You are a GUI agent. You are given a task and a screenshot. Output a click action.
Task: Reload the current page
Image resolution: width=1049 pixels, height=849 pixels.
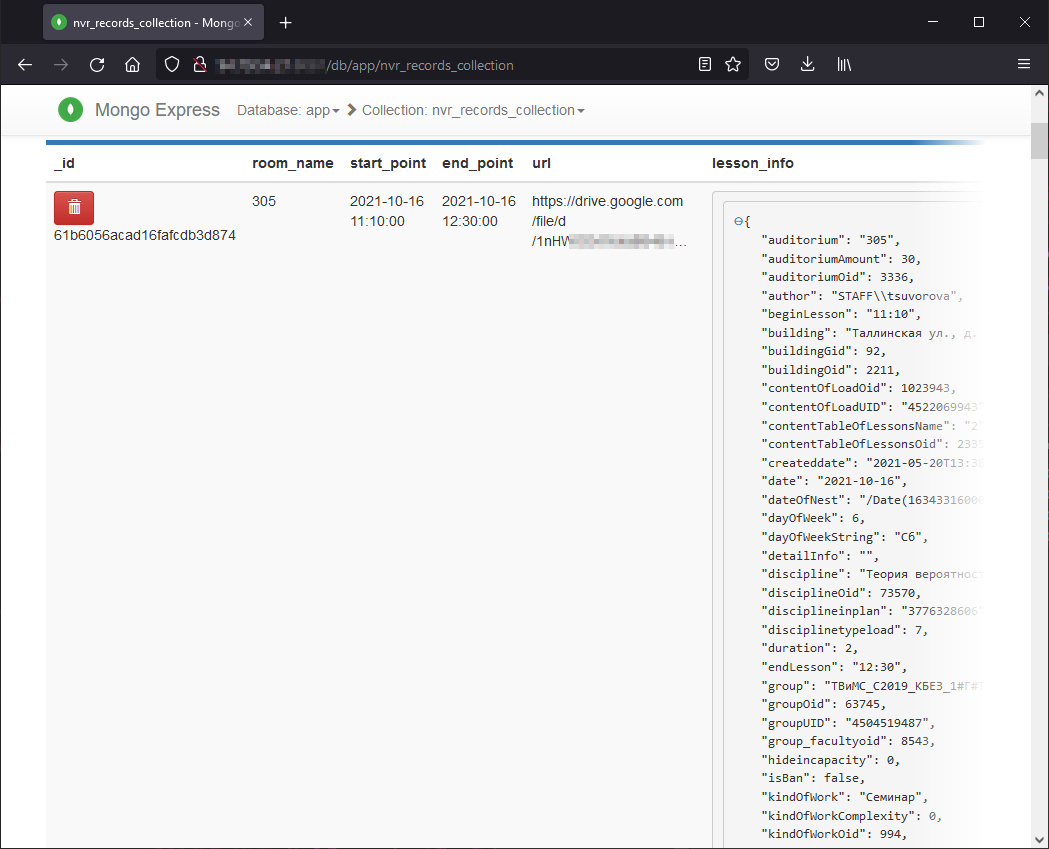coord(97,65)
